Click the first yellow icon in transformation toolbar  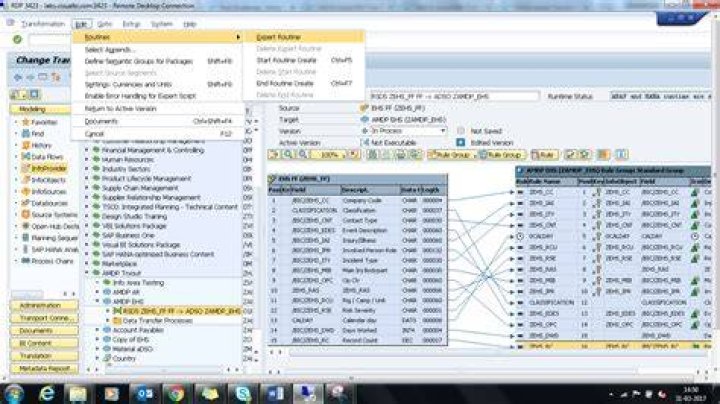(x=275, y=155)
